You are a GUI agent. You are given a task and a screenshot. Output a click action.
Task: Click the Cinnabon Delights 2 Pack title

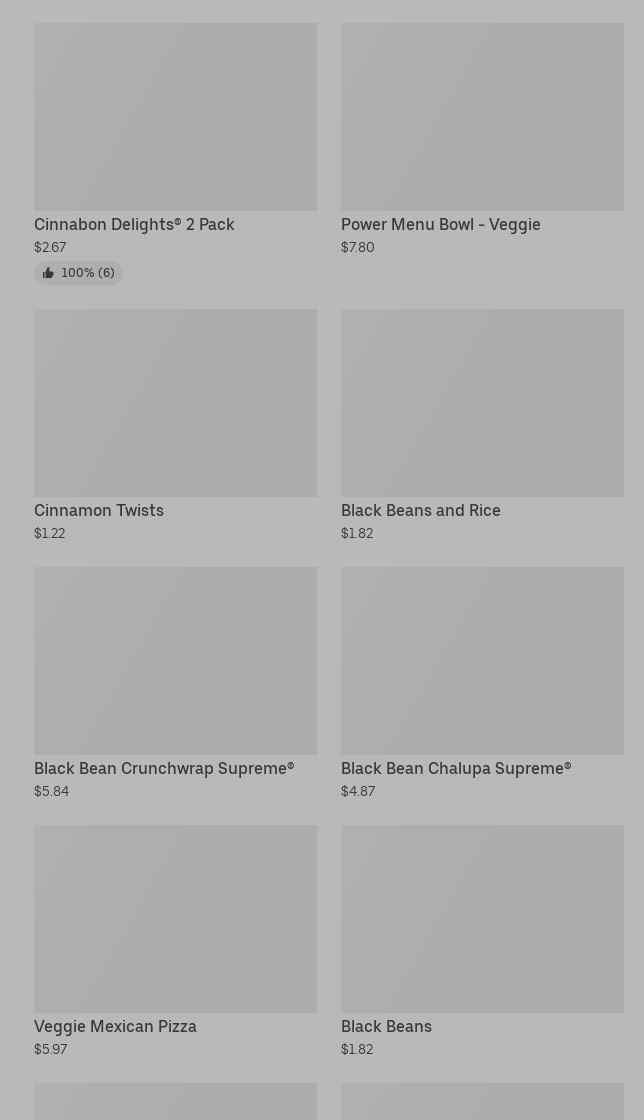[x=134, y=225]
